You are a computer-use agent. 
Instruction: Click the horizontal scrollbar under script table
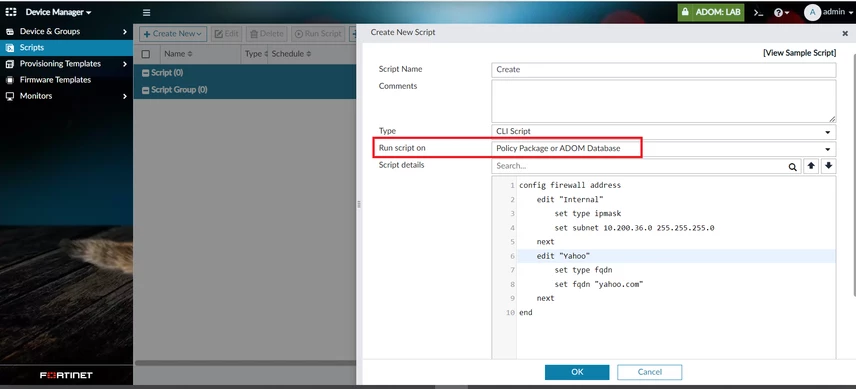246,363
